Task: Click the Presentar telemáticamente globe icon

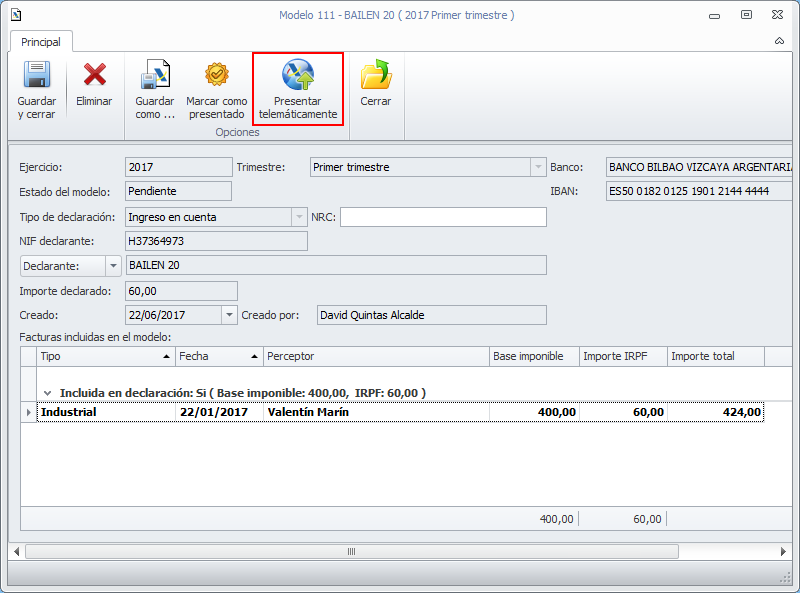Action: (298, 75)
